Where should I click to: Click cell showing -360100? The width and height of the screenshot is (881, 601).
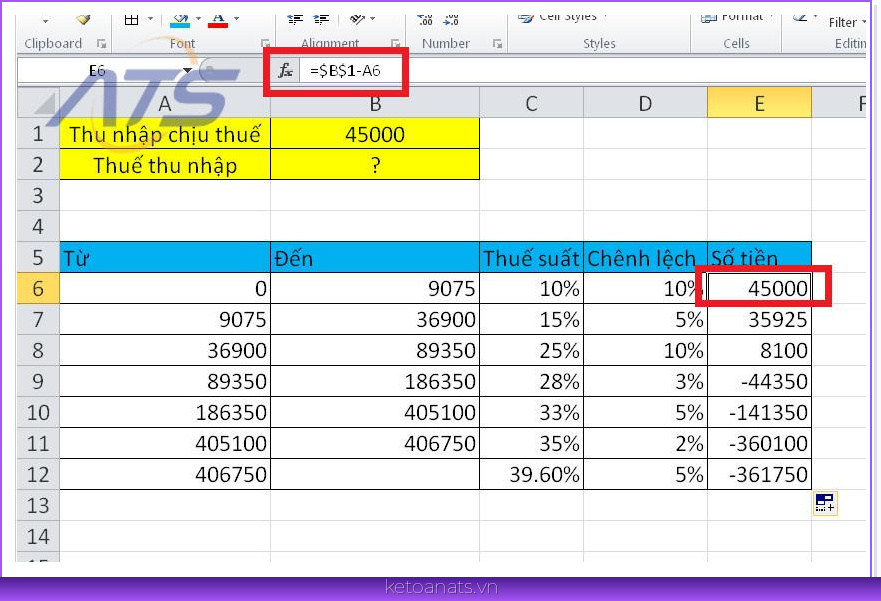[x=760, y=443]
